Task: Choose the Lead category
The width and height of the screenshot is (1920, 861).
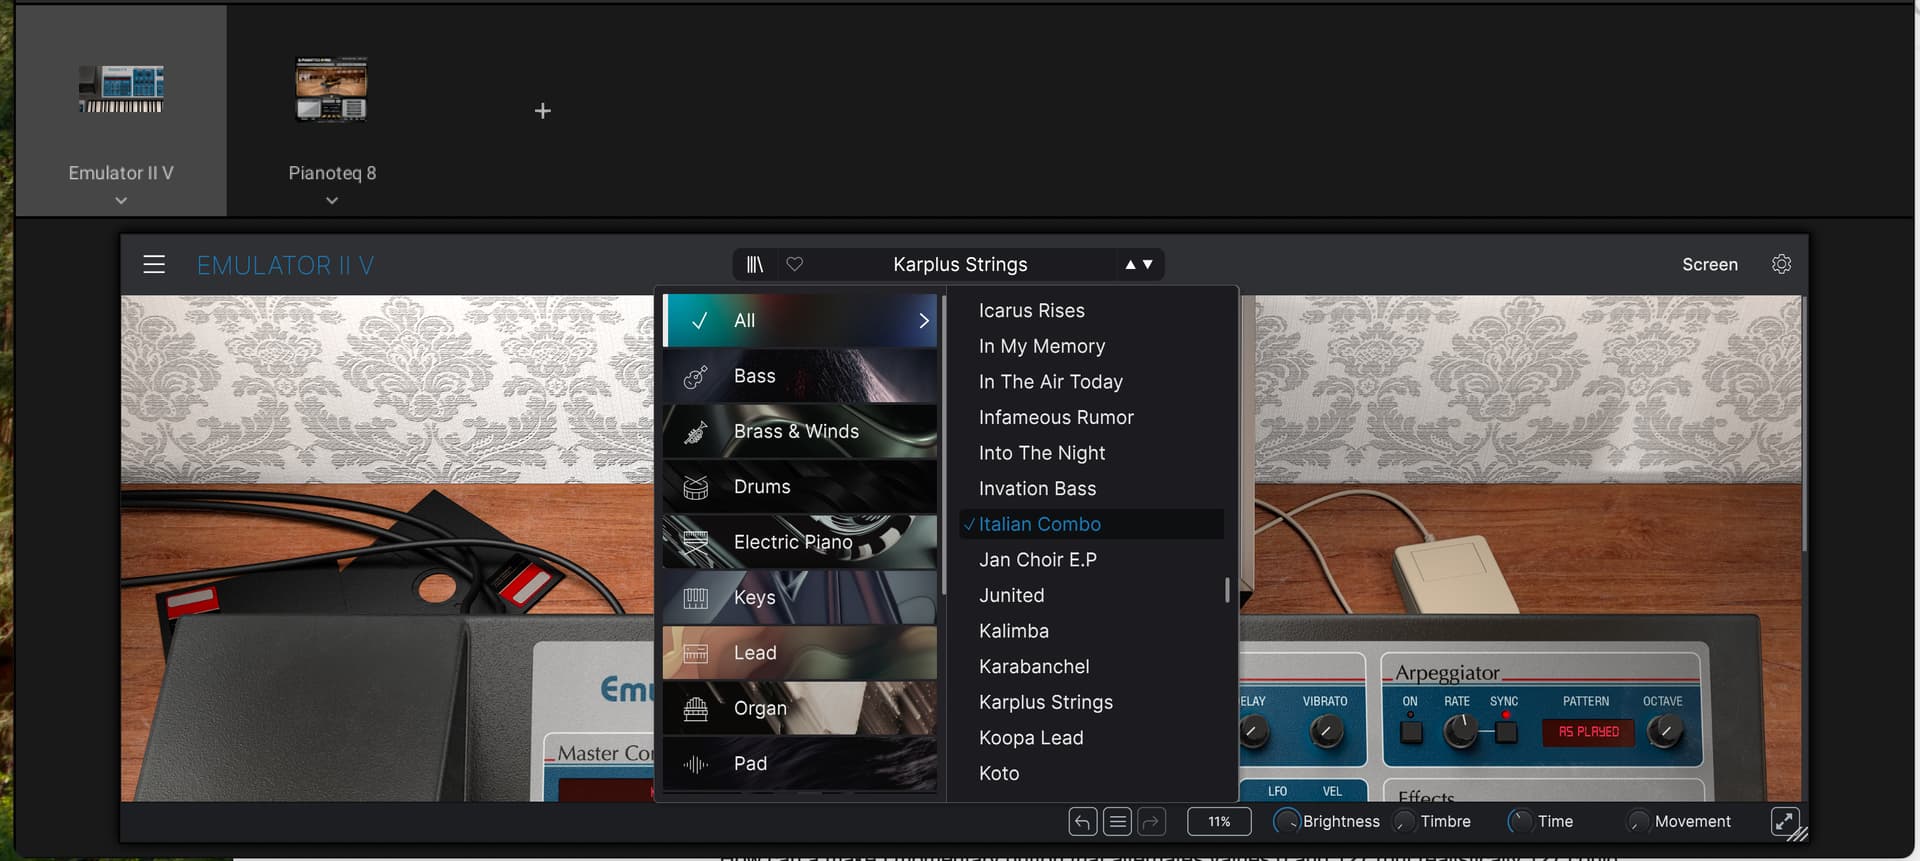Action: 800,653
